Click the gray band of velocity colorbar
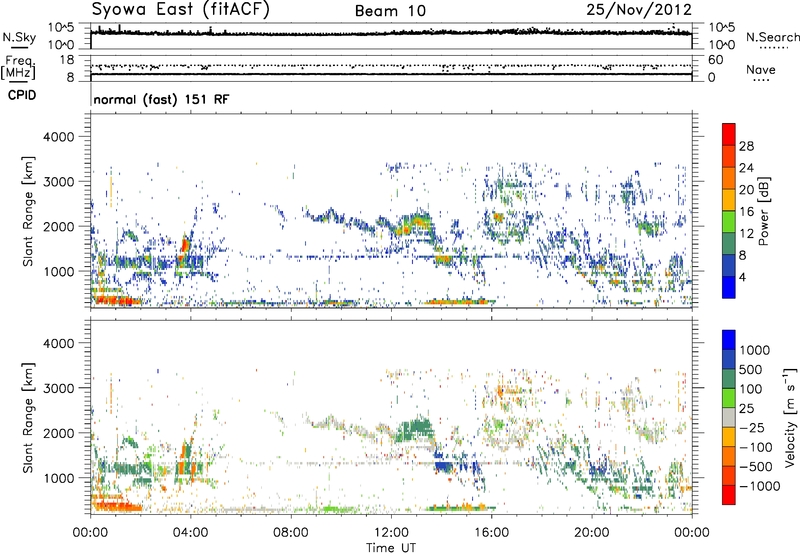Viewport: 800px width, 554px height. (x=729, y=417)
